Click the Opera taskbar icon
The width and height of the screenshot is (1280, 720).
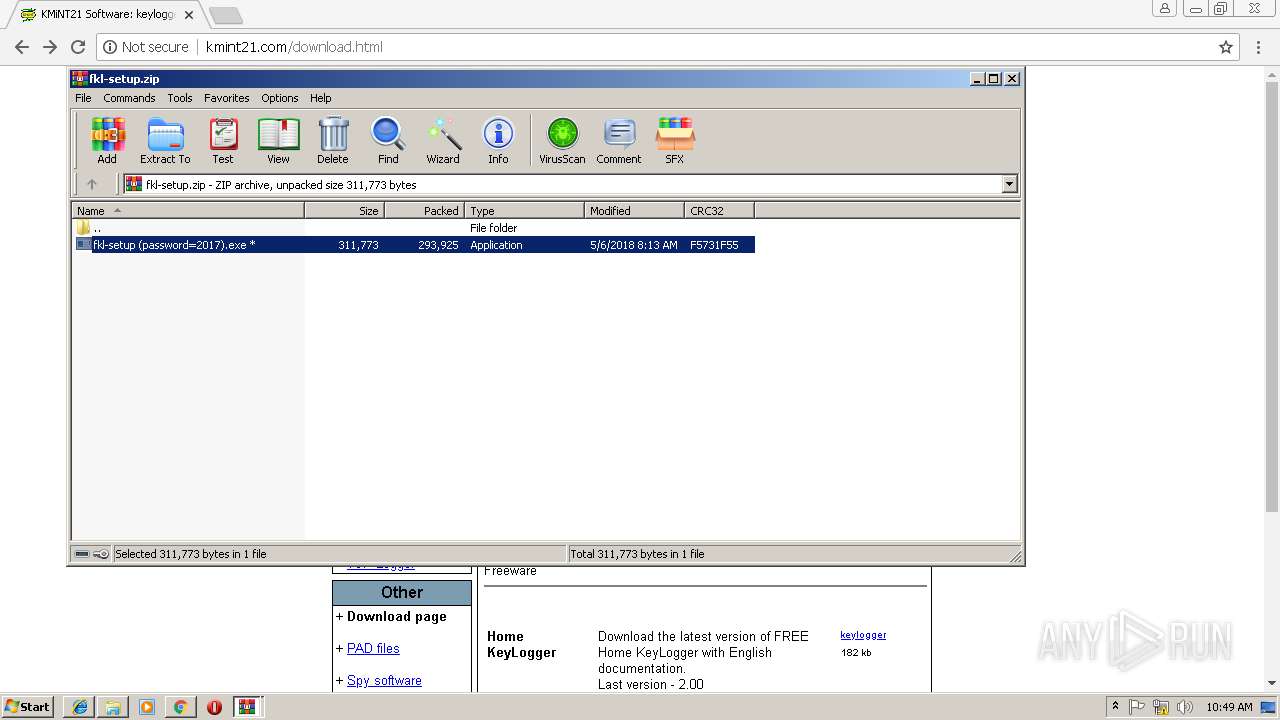coord(214,707)
